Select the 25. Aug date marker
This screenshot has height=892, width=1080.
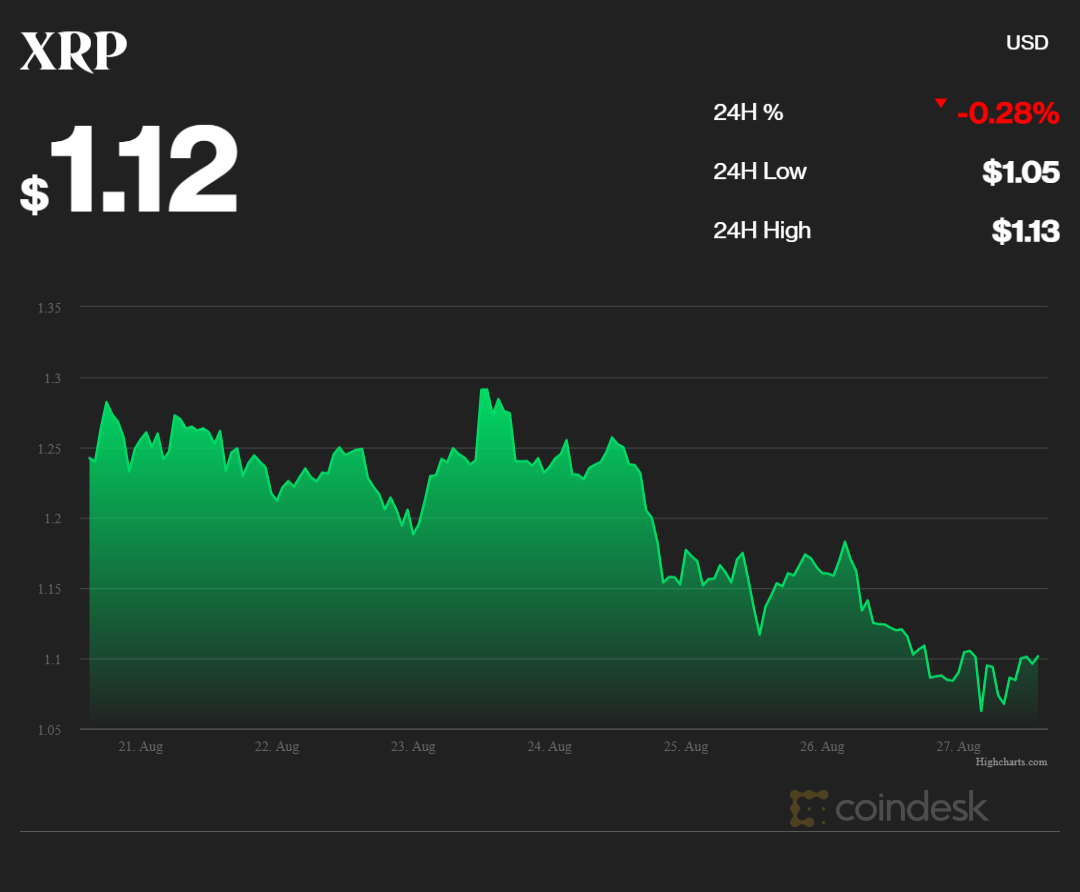685,747
